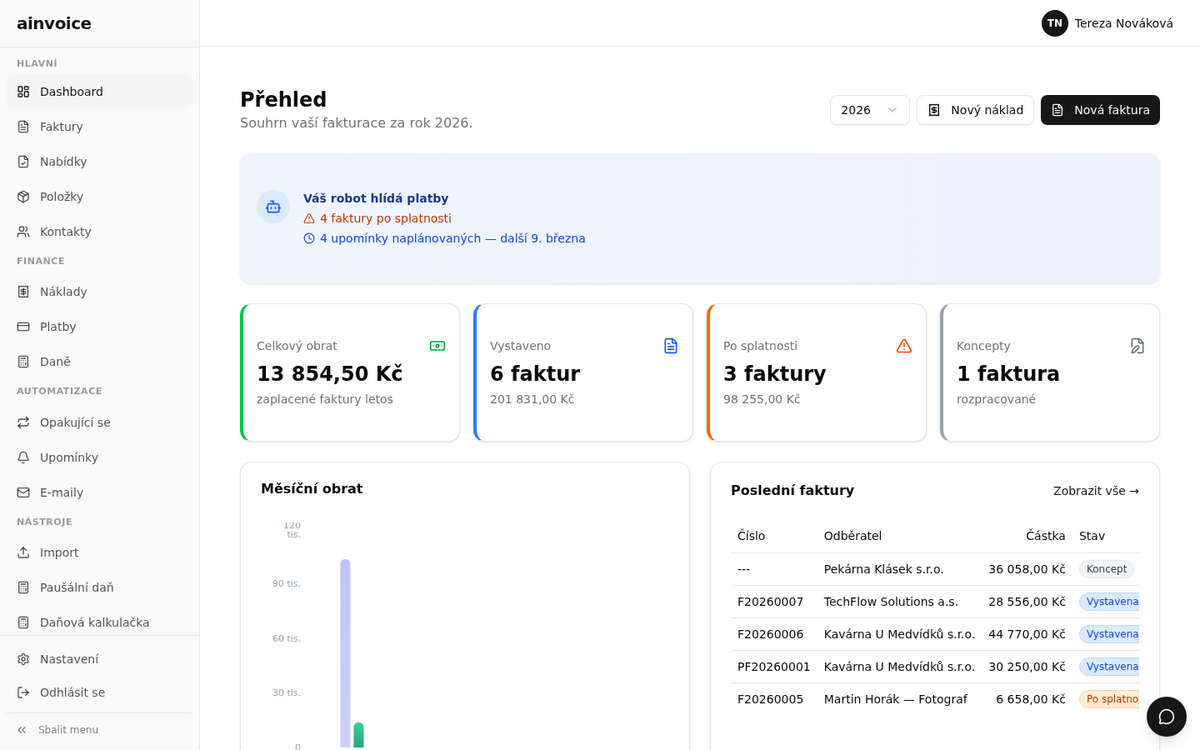
Task: Click the Vystaveno 6 faktur card
Action: tap(583, 373)
